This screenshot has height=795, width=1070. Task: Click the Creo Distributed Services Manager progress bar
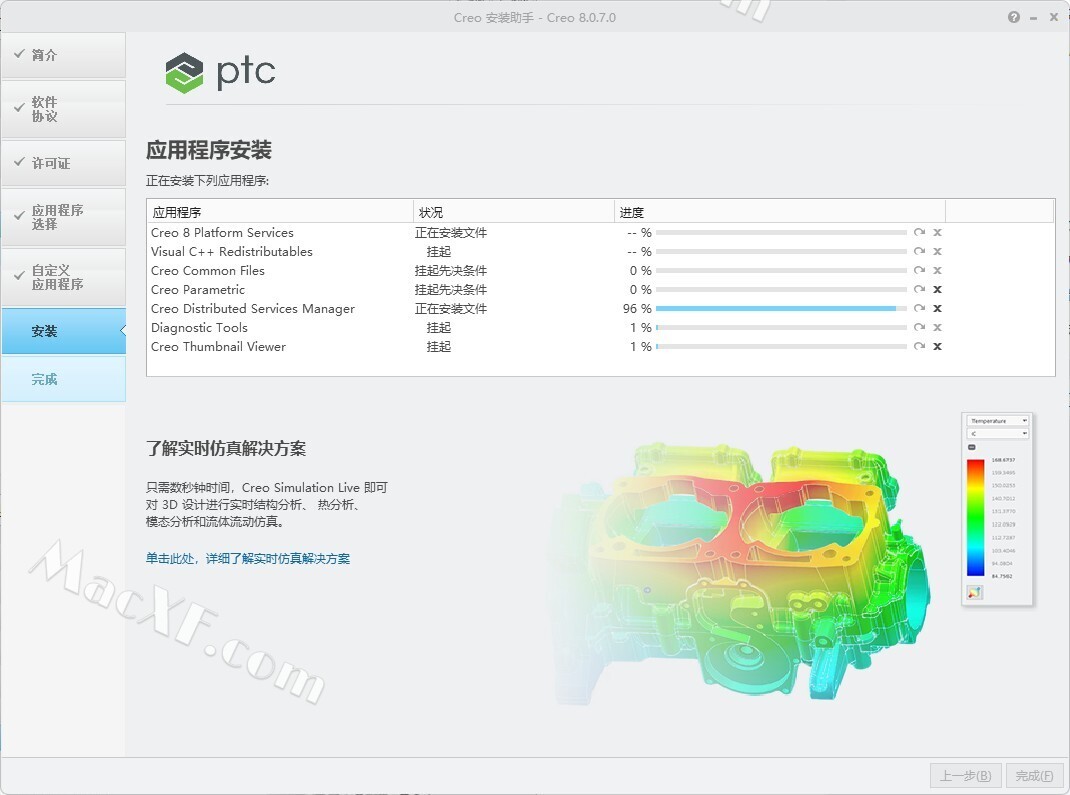(781, 308)
